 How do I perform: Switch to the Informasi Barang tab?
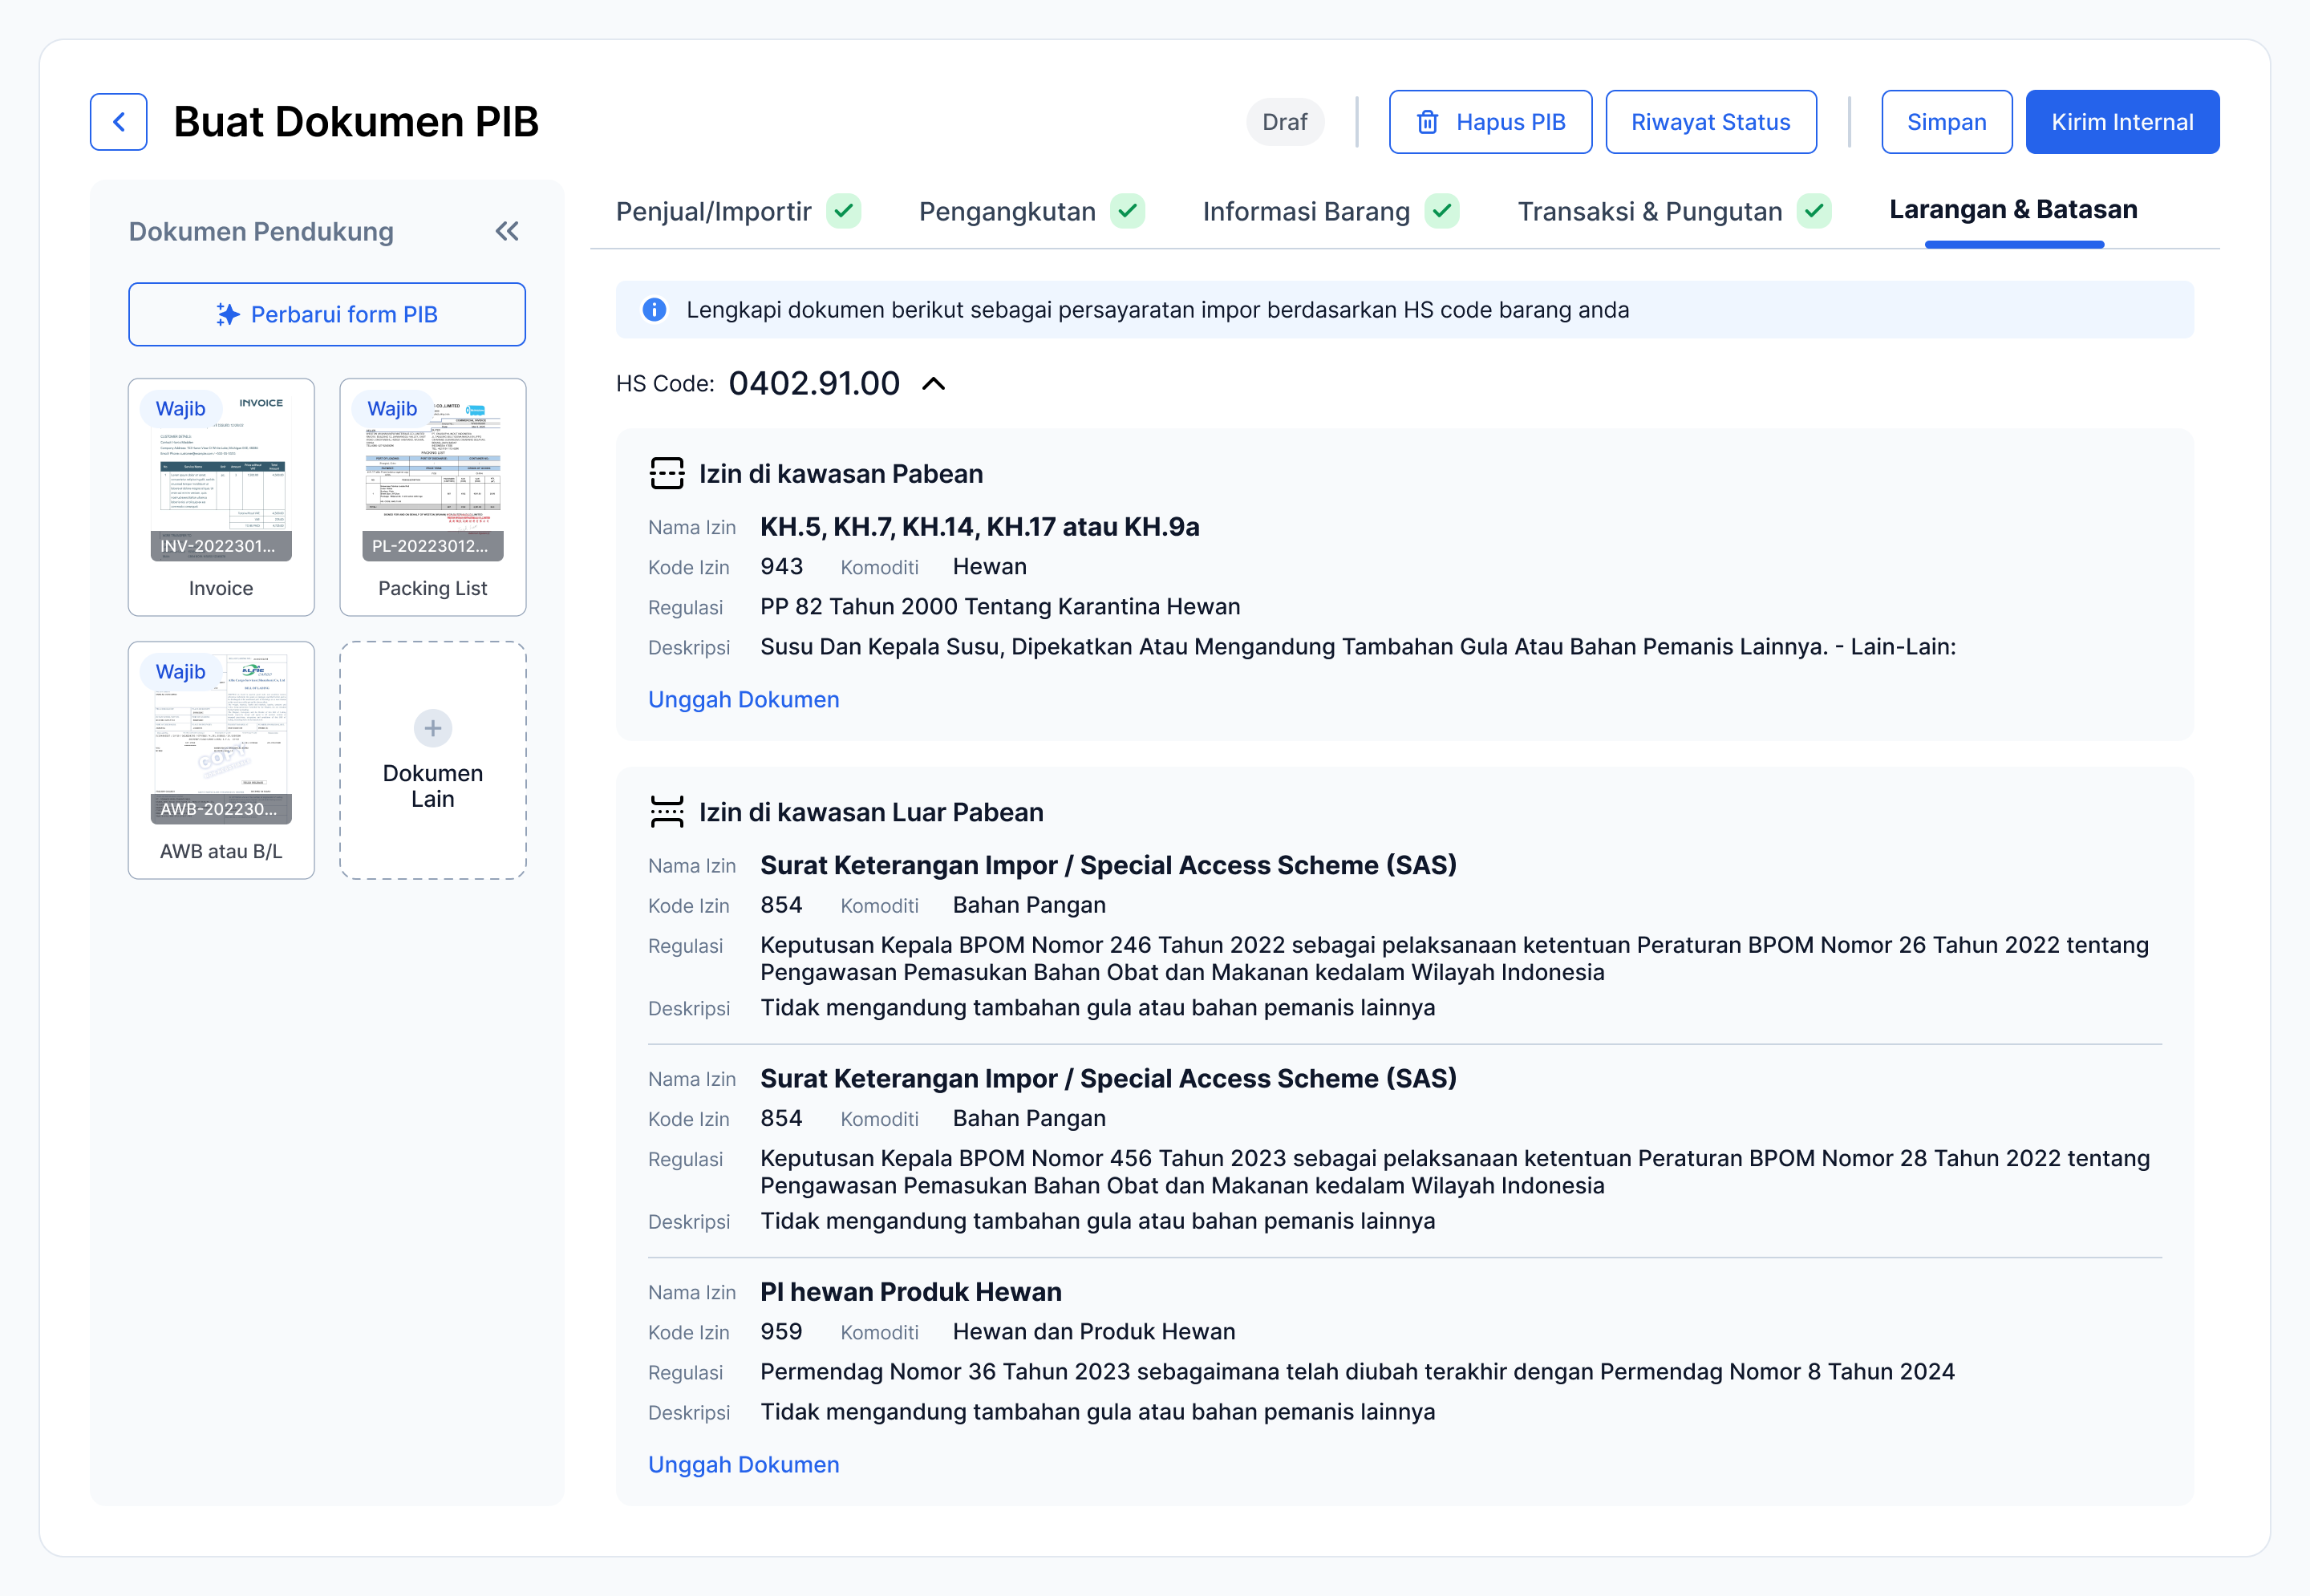click(x=1305, y=211)
